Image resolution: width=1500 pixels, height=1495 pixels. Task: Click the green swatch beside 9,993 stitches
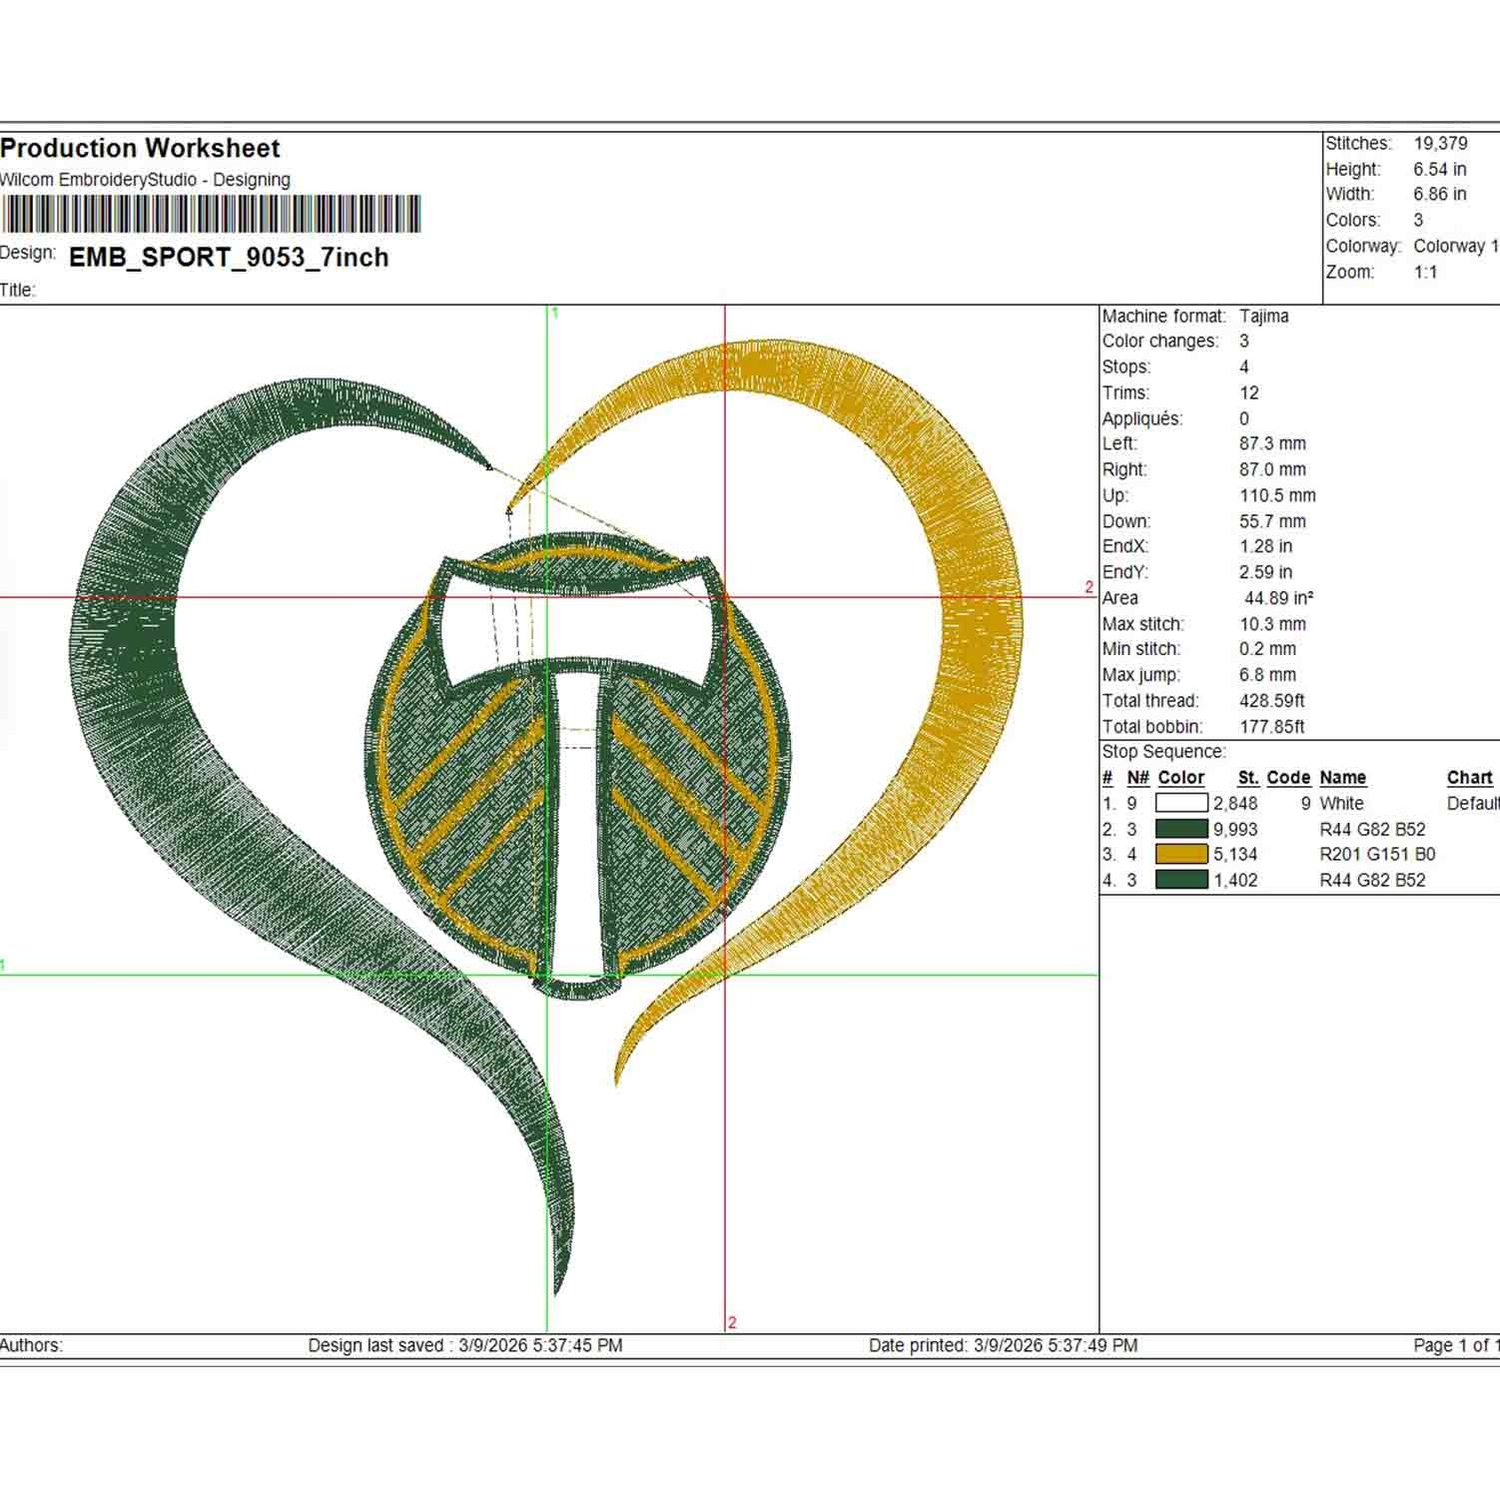pos(1181,829)
